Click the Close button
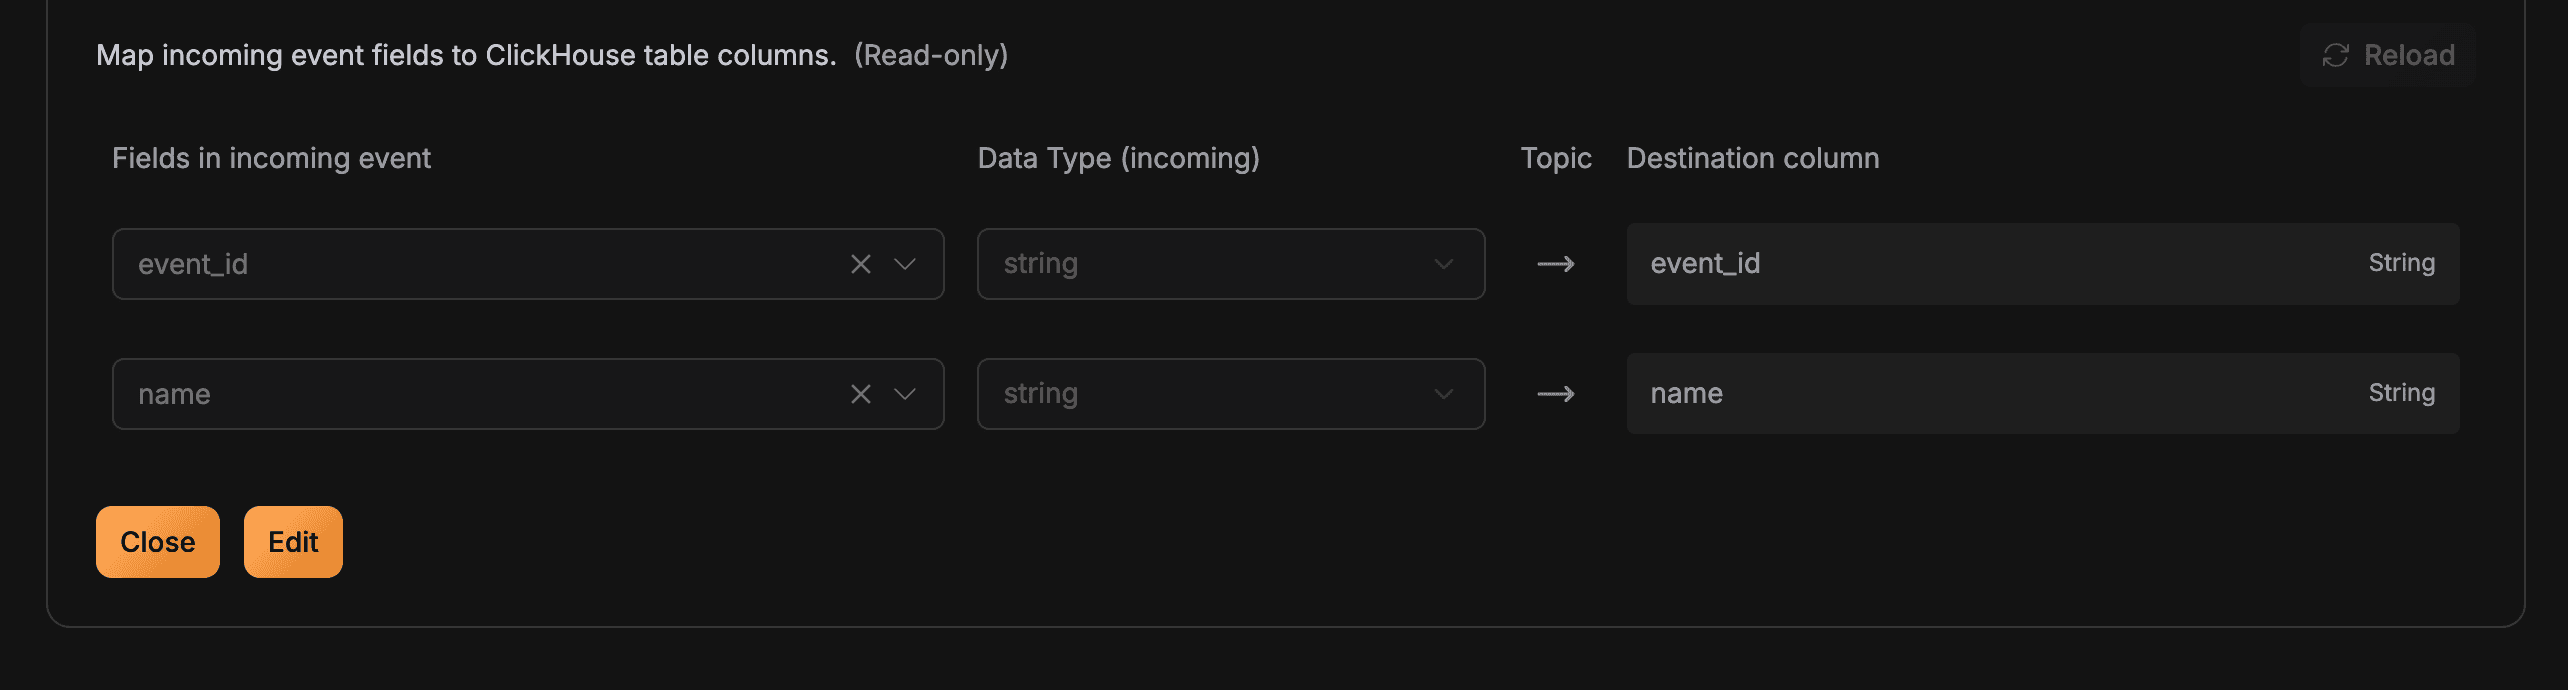 (x=158, y=542)
